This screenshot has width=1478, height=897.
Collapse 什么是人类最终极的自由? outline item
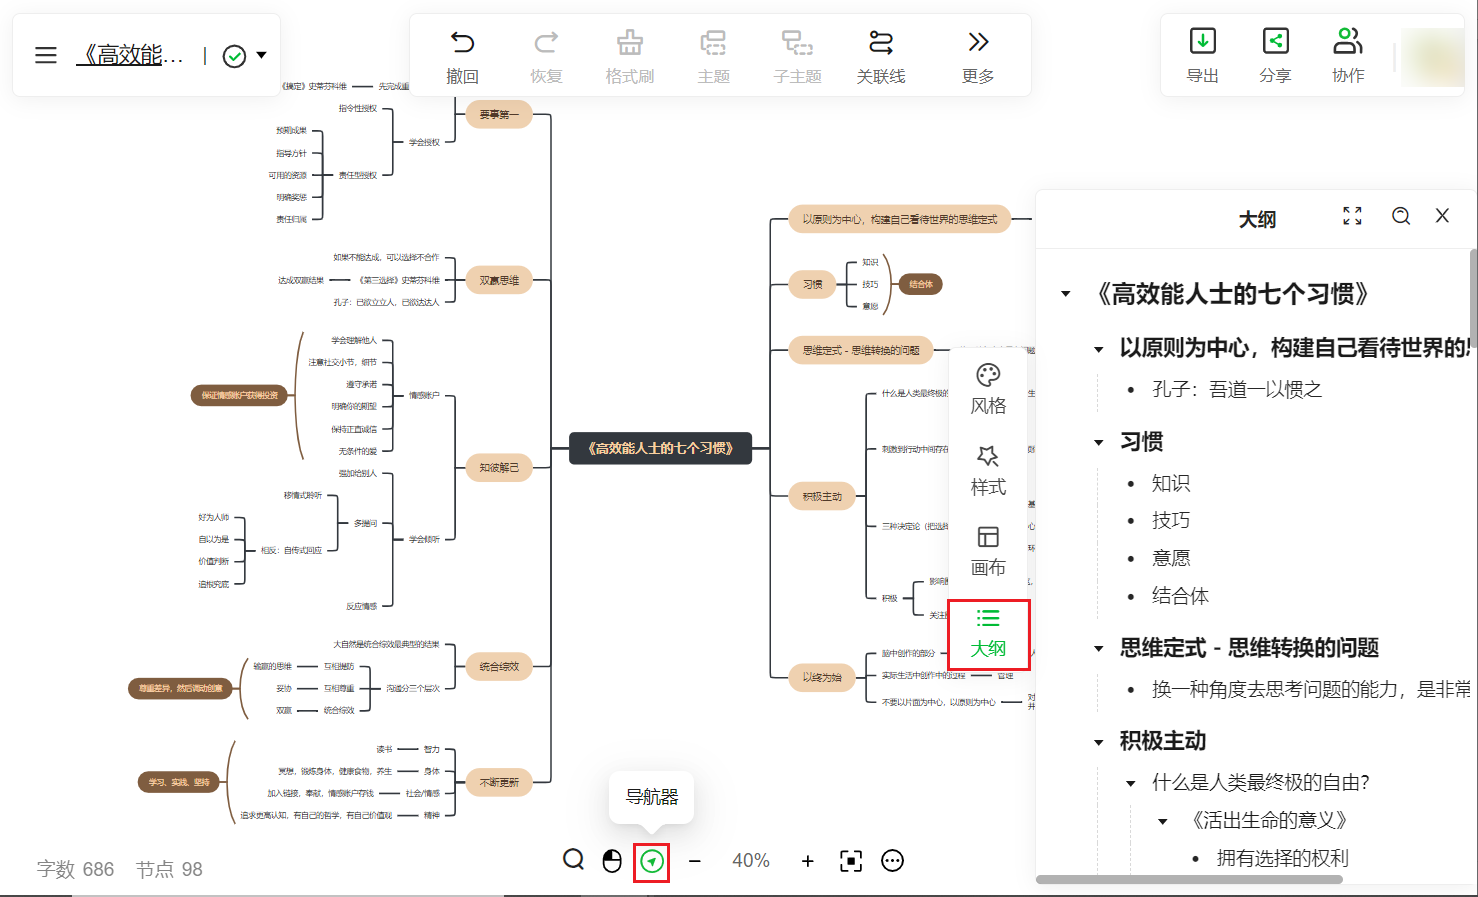[x=1131, y=783]
